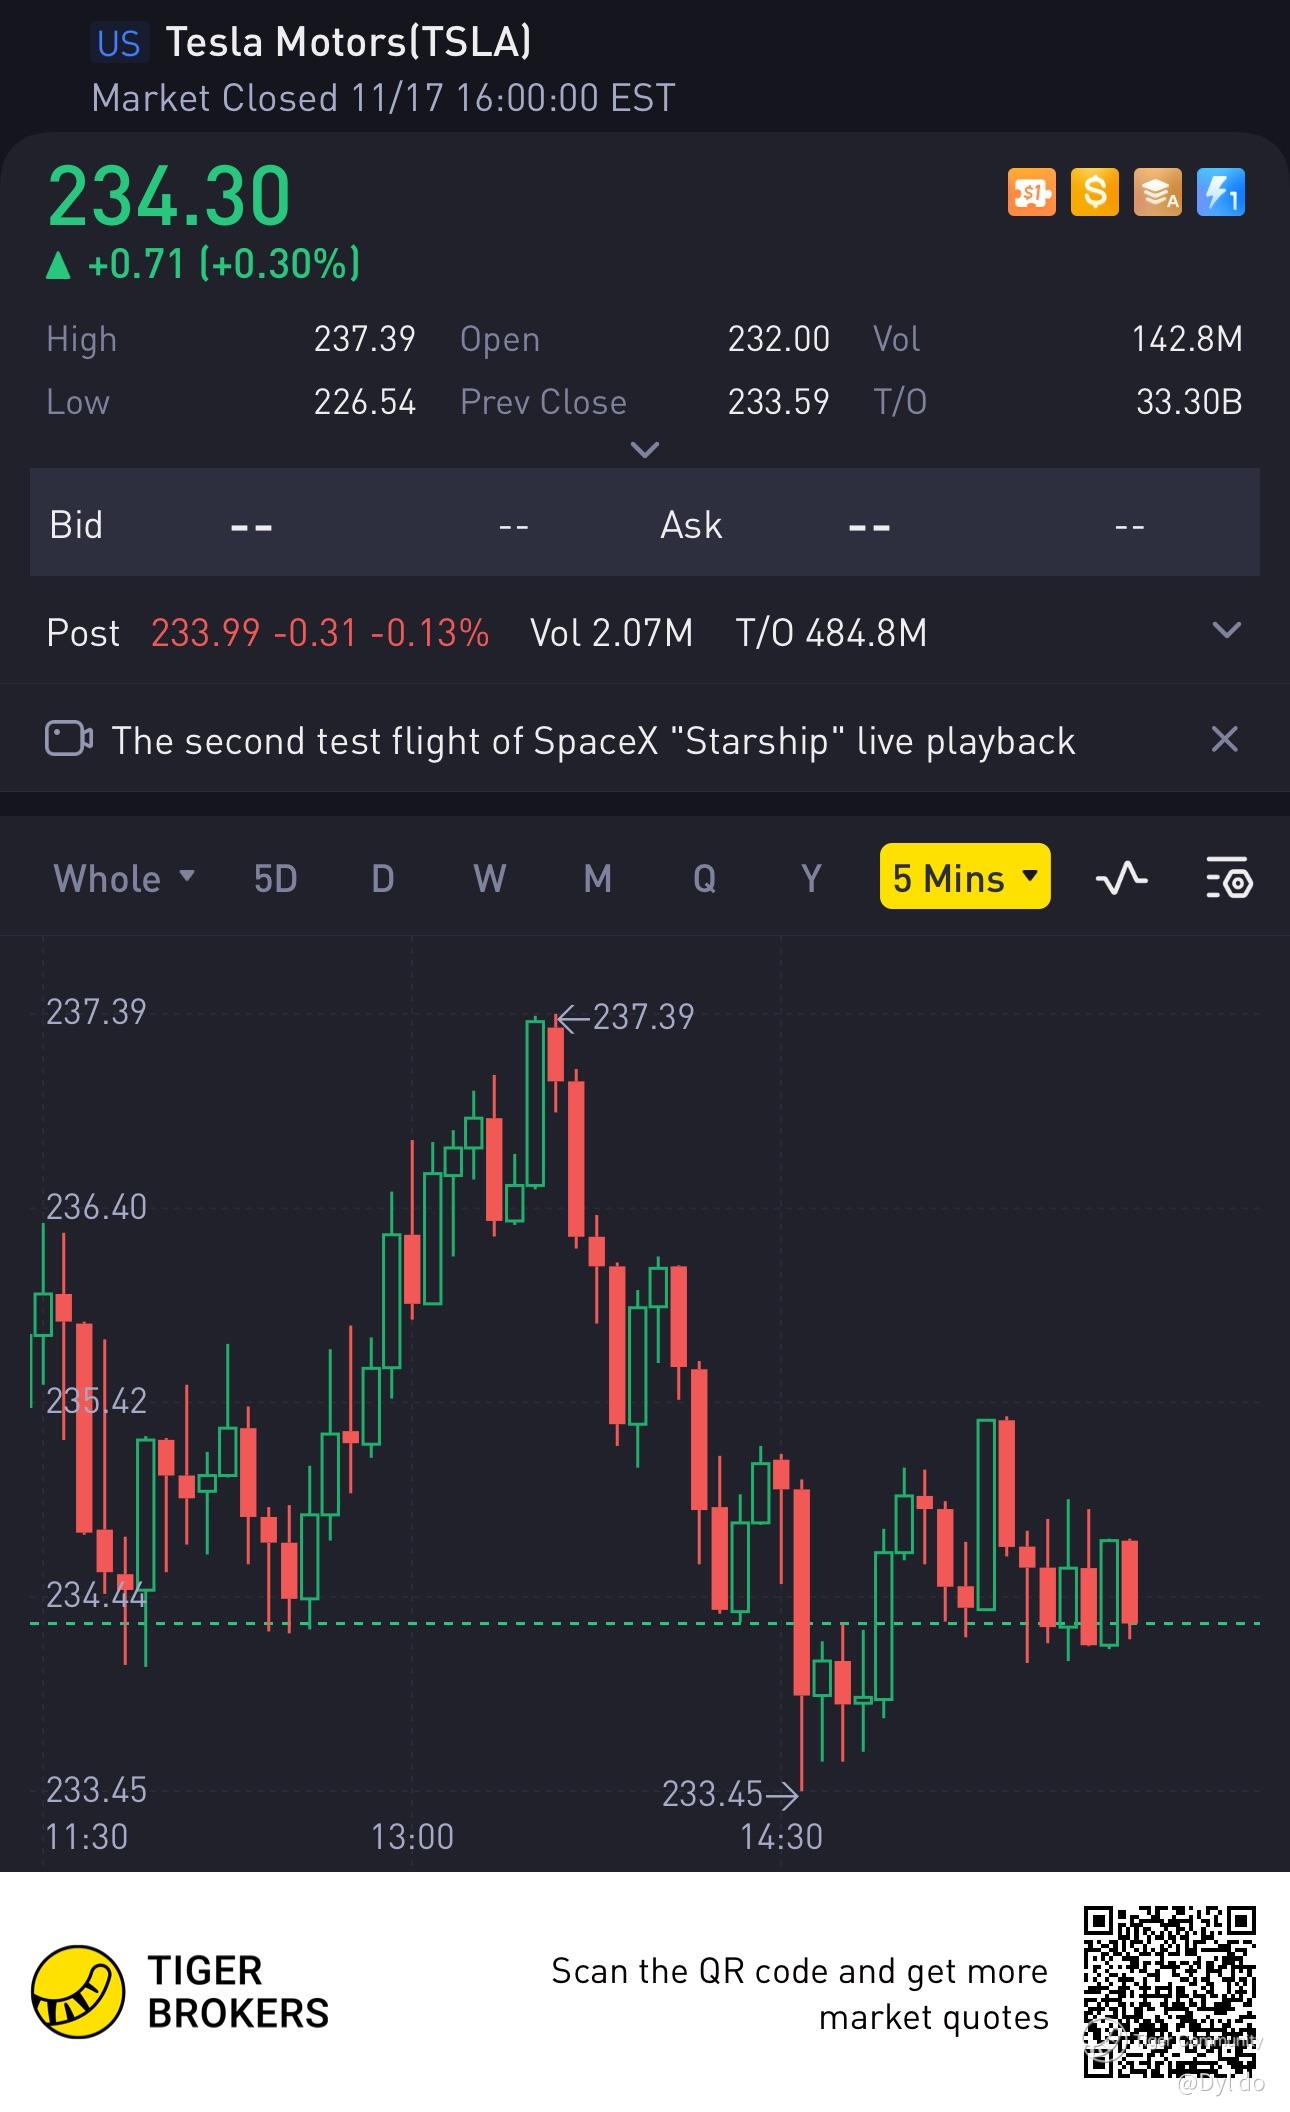Switch chart to 5D tab
This screenshot has height=2112, width=1290.
(275, 879)
